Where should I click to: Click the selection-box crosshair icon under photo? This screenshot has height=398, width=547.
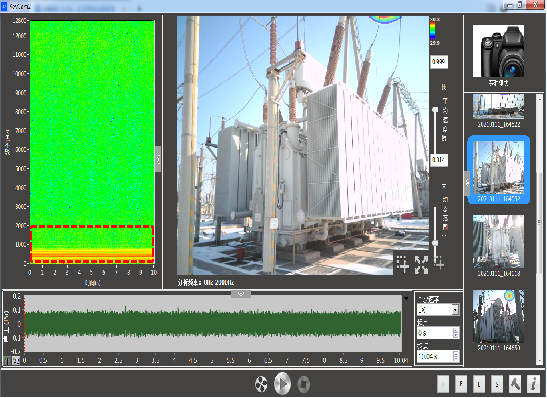[x=402, y=264]
